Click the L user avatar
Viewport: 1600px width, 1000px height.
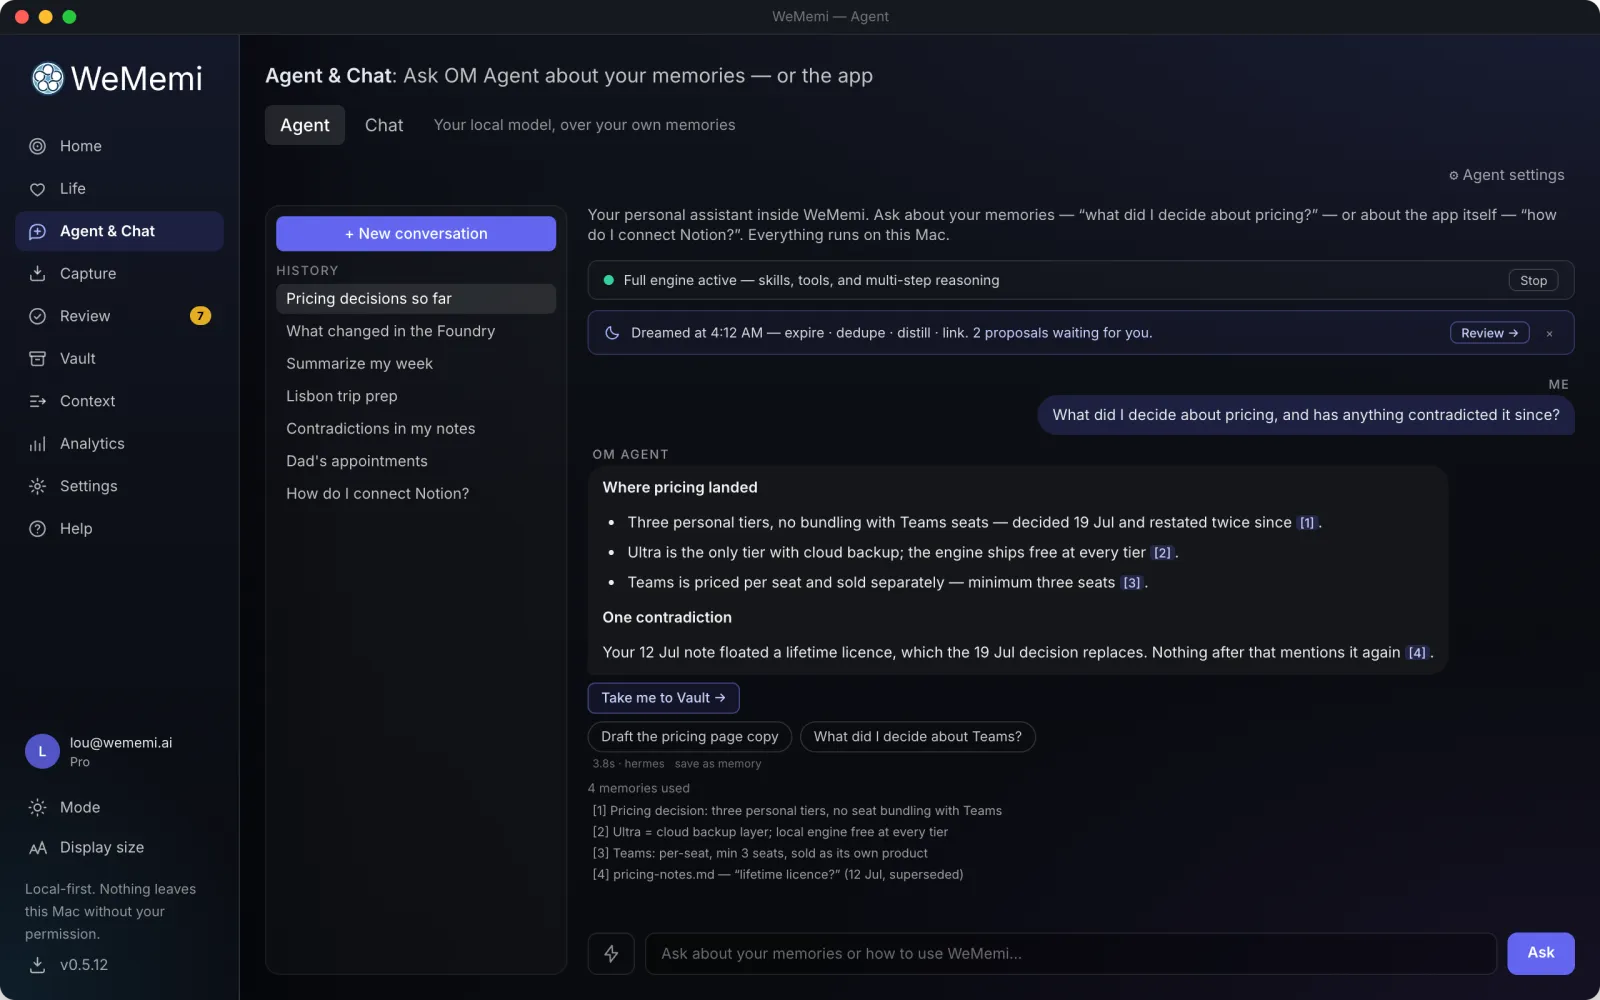coord(42,751)
